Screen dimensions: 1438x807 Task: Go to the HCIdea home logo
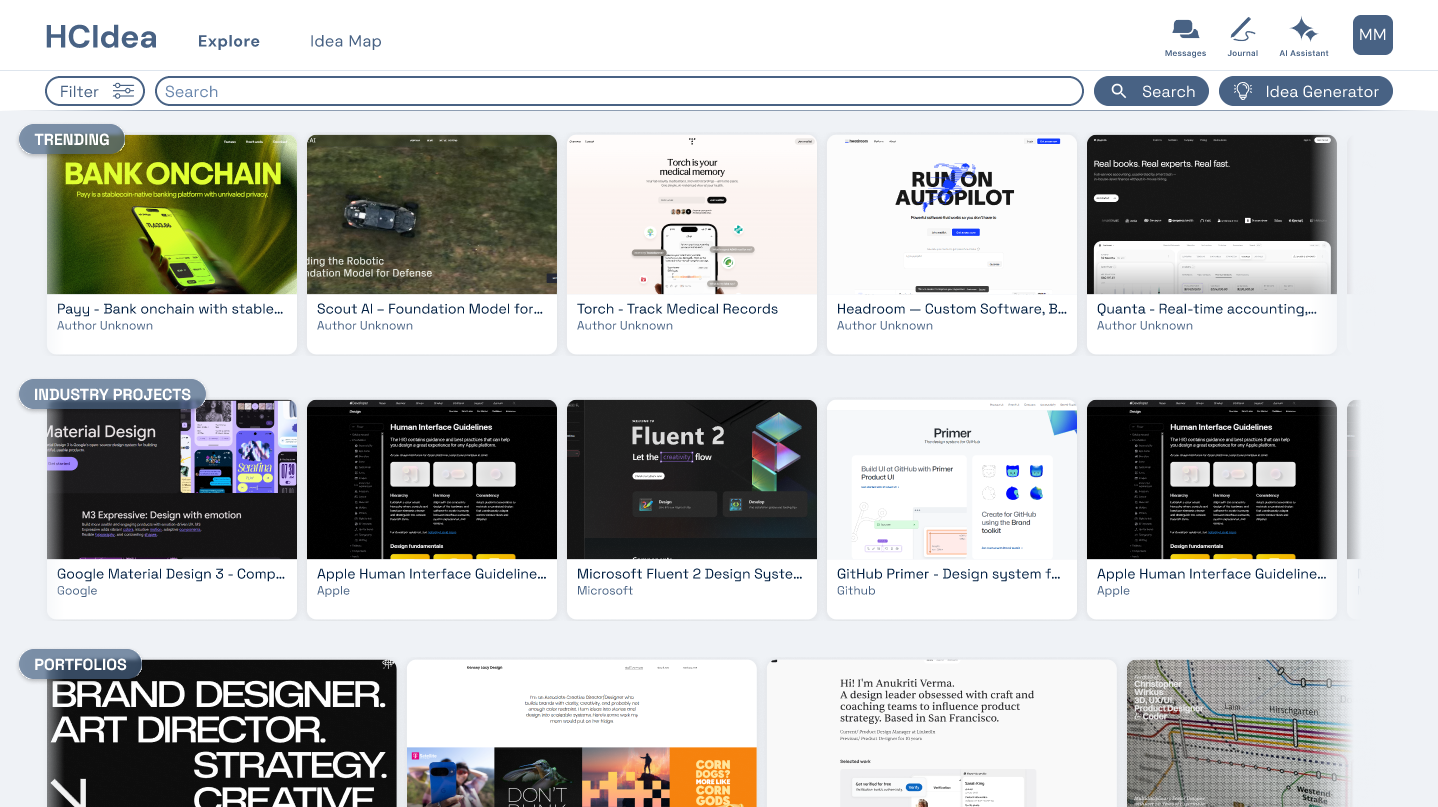point(101,37)
